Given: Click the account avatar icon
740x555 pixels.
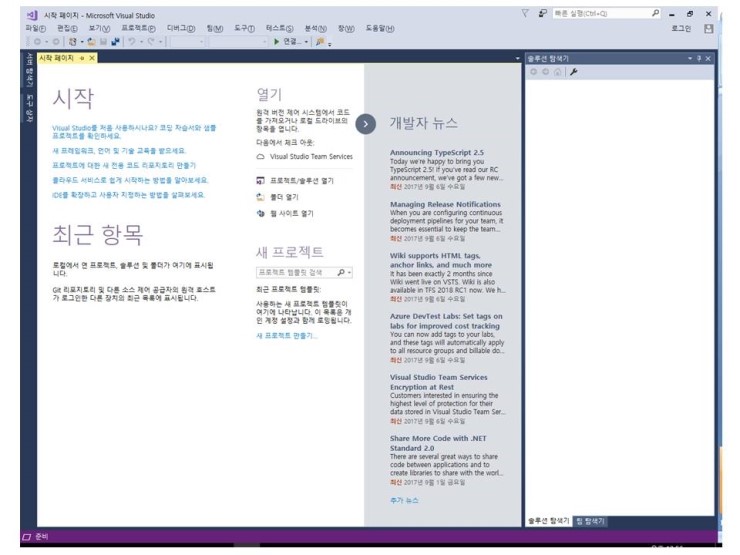Looking at the screenshot, I should [708, 29].
